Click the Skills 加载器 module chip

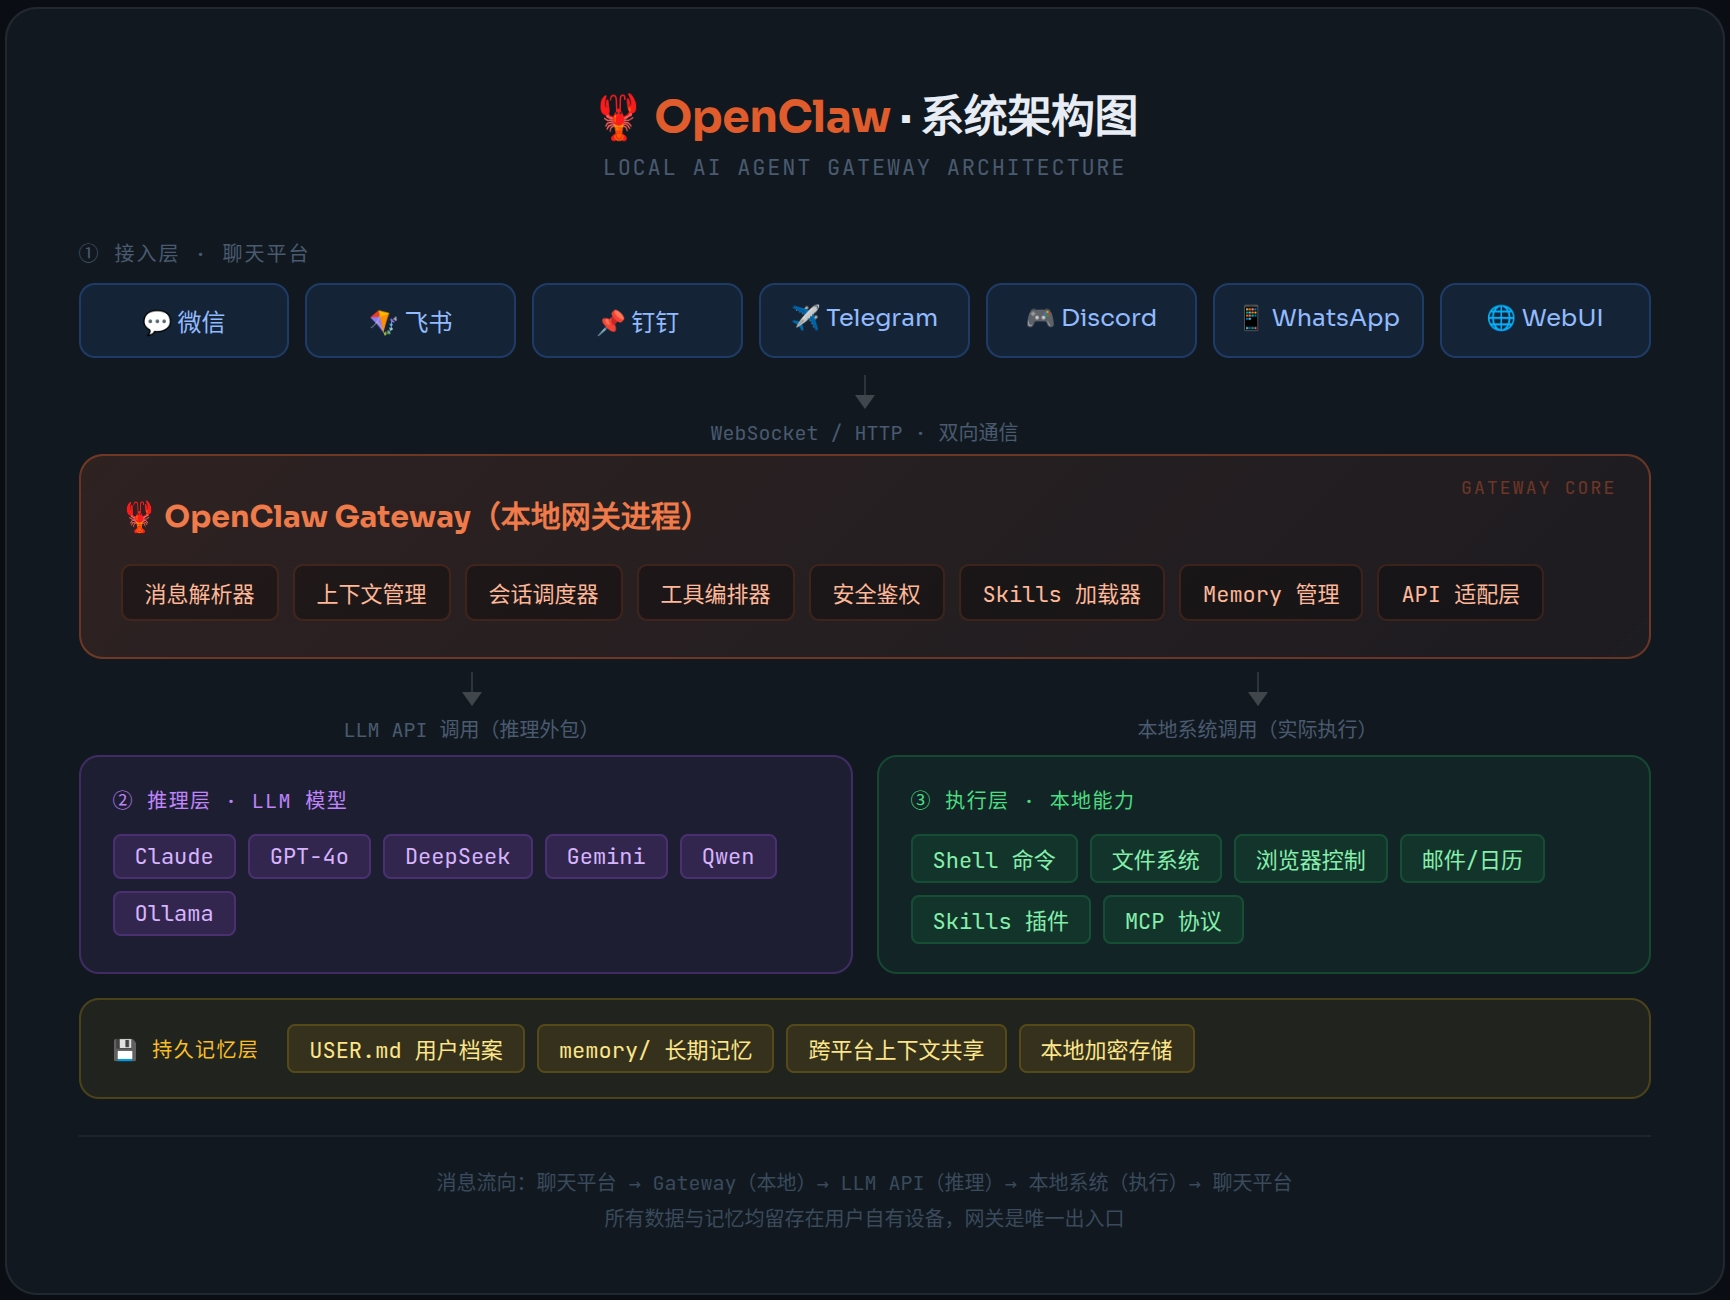click(1062, 593)
